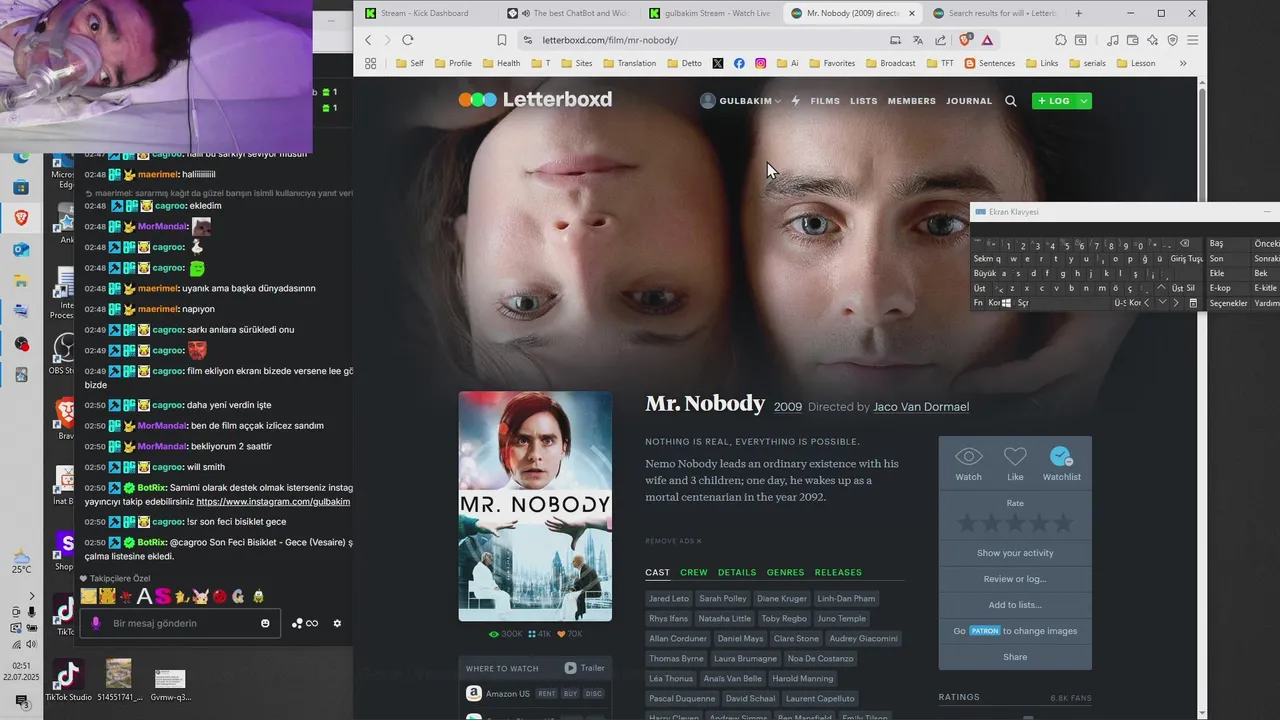
Task: Expand the green LOG button arrow
Action: (x=1083, y=101)
